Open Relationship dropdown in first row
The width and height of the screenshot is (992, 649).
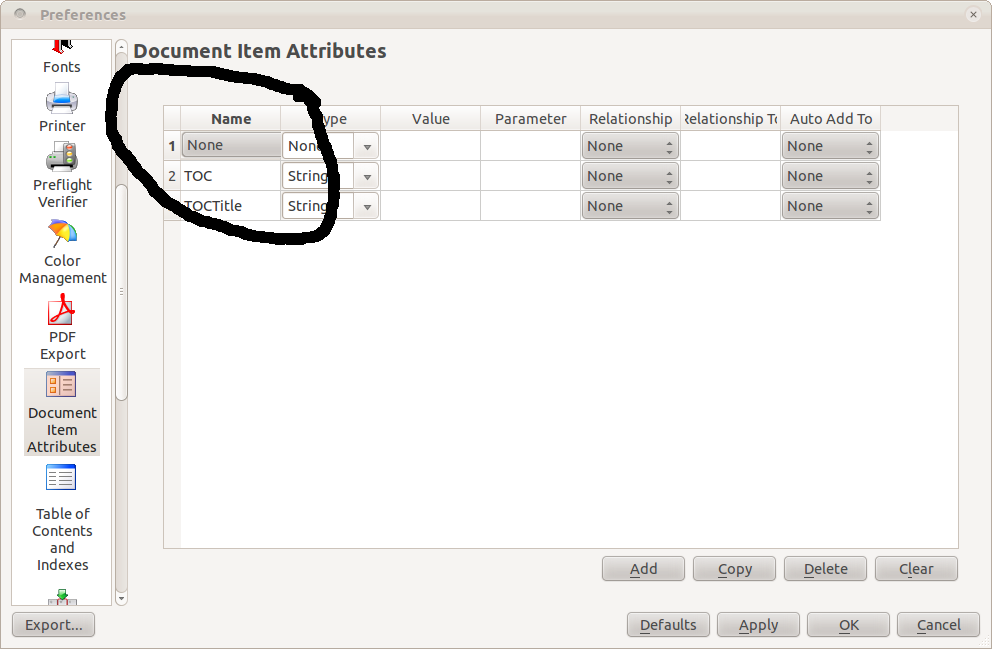(x=630, y=146)
